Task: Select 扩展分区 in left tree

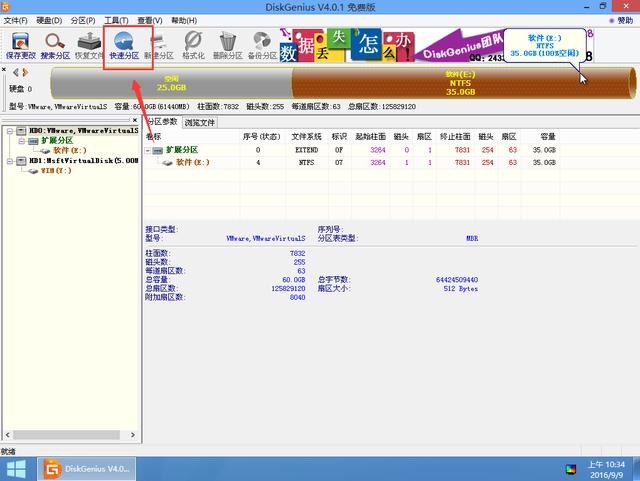Action: (57, 140)
